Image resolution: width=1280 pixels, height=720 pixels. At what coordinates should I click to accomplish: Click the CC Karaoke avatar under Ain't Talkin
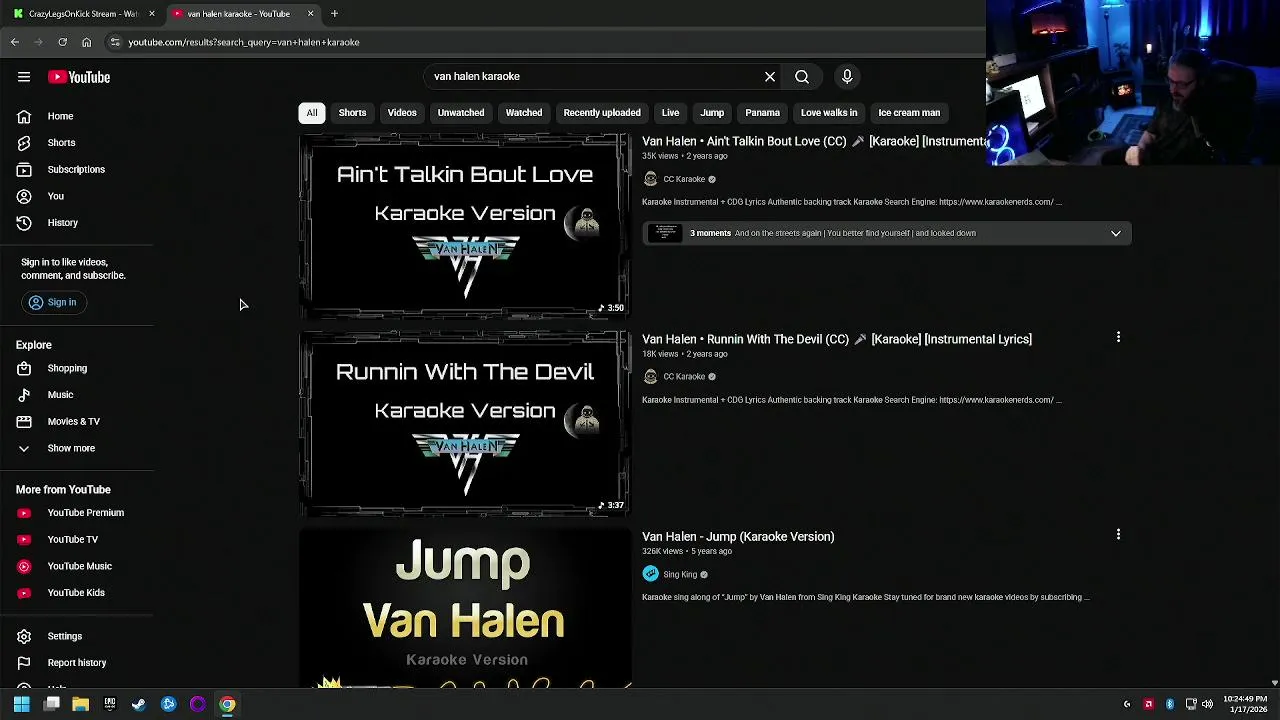[651, 179]
